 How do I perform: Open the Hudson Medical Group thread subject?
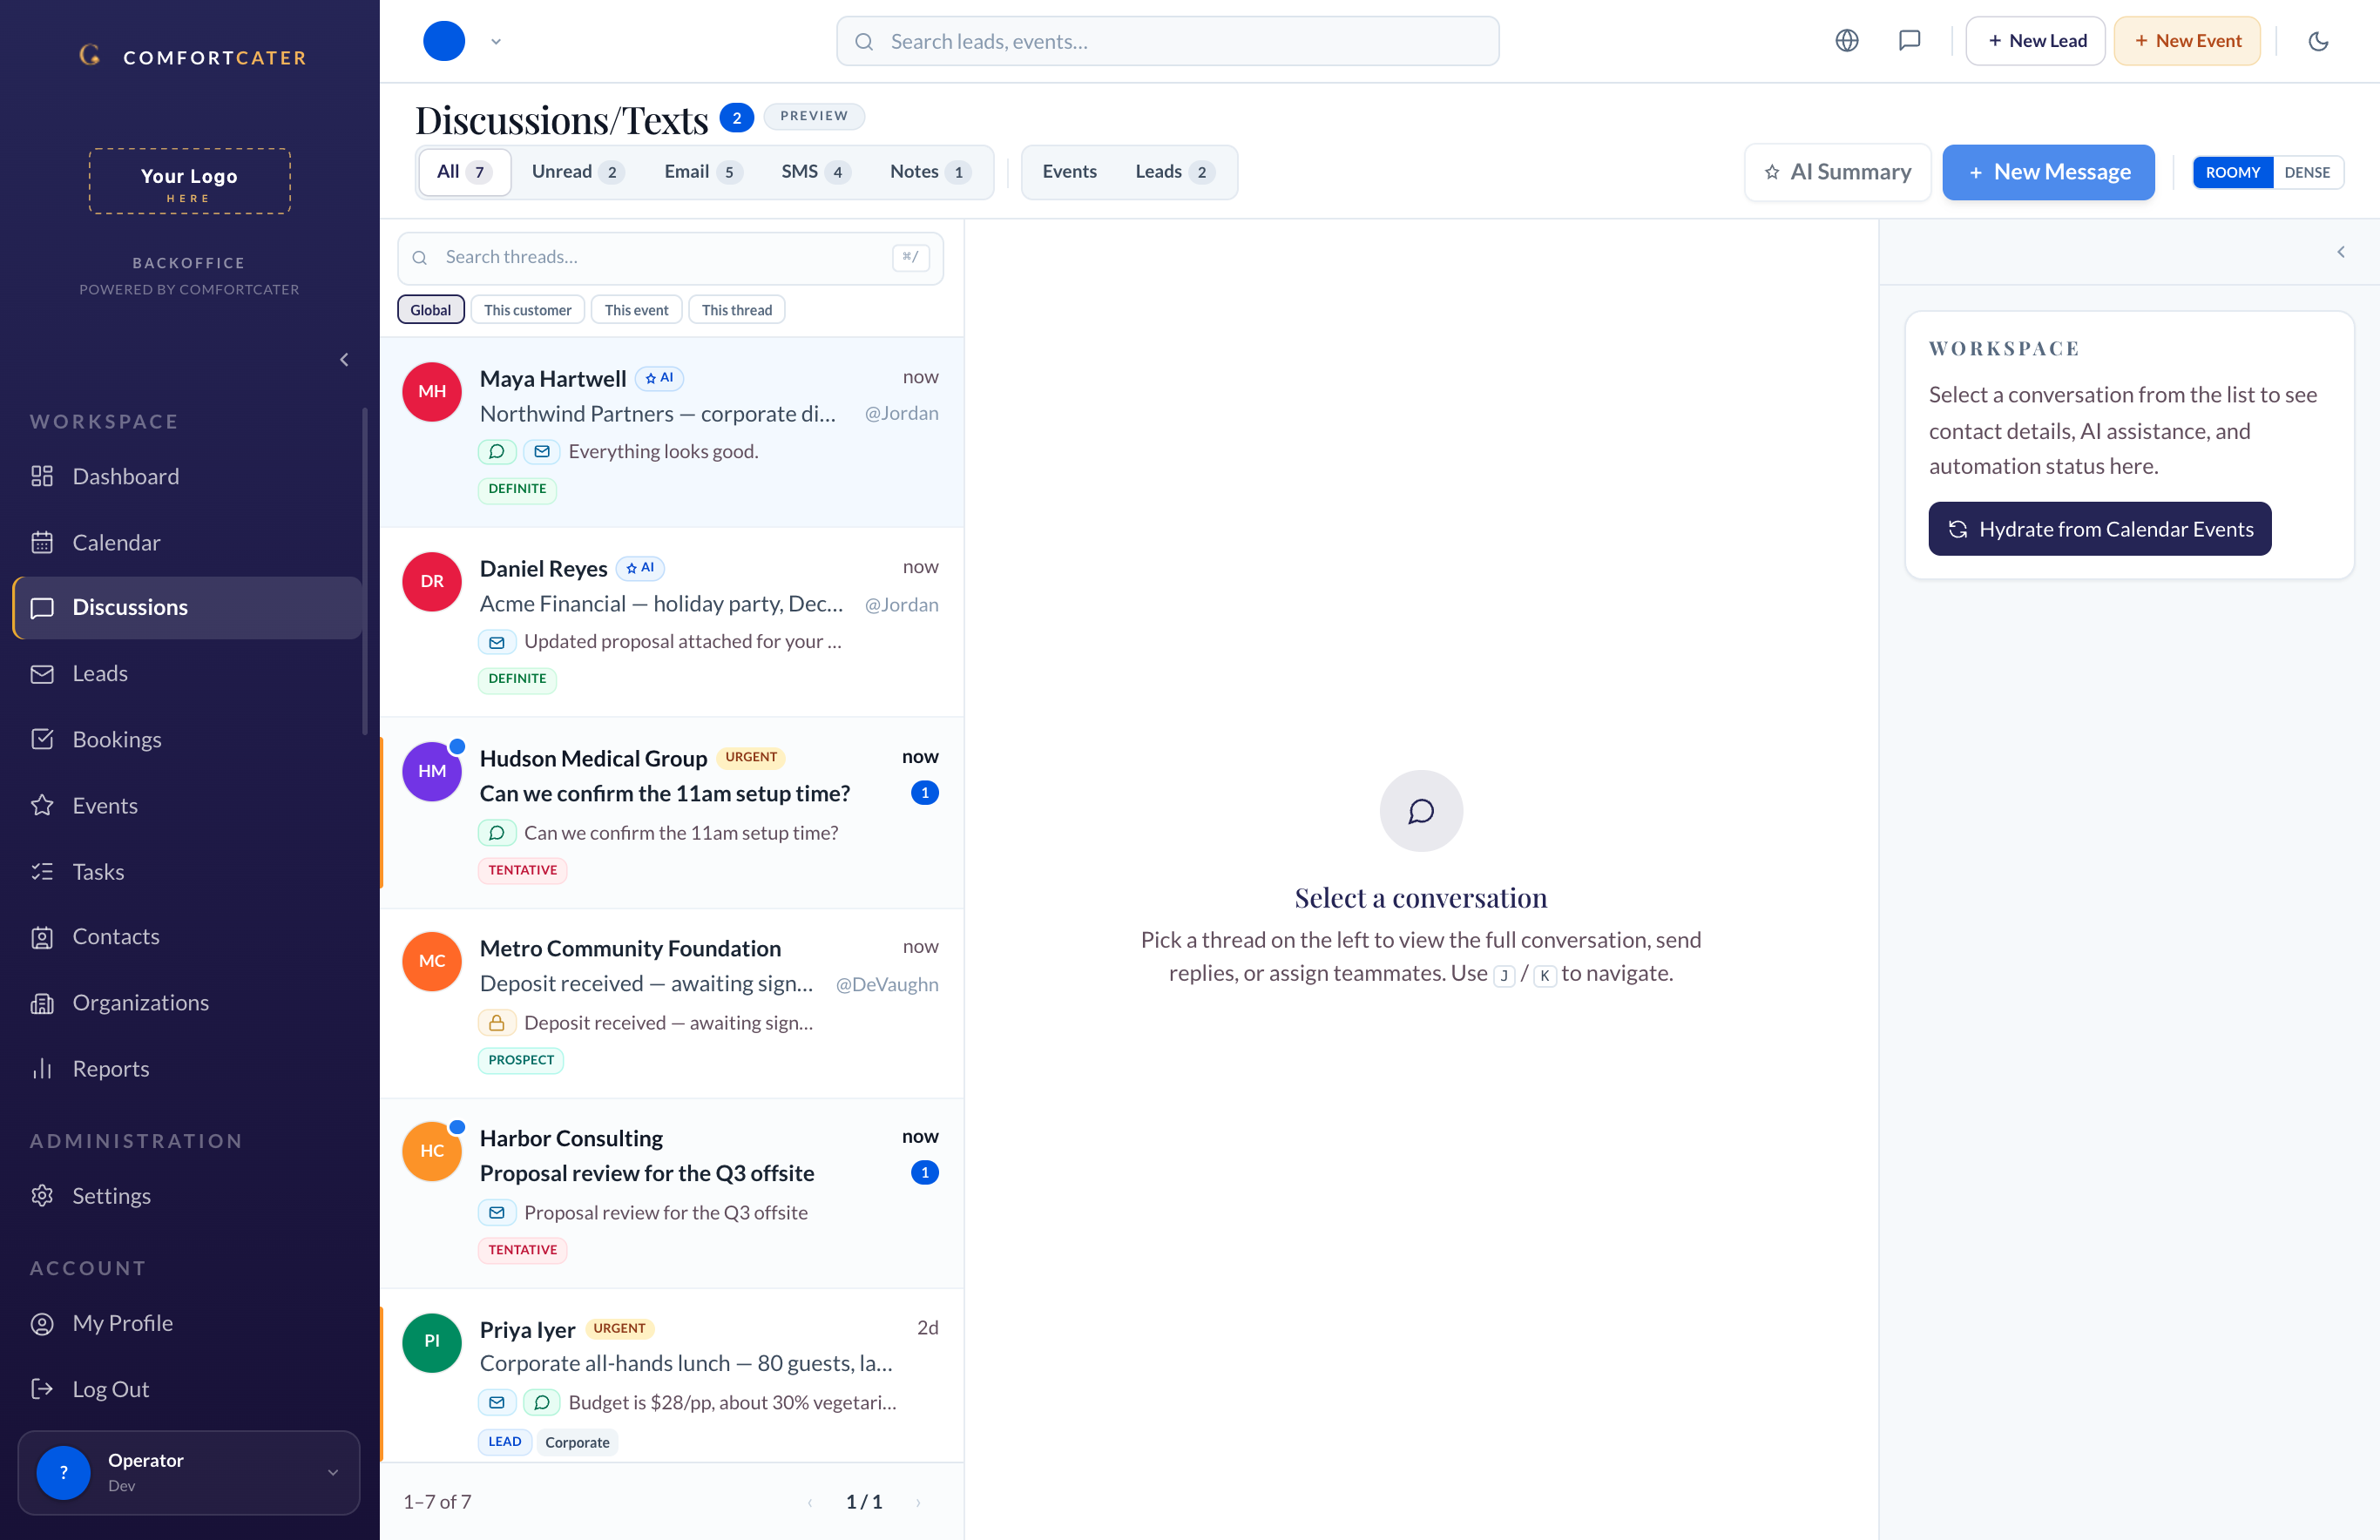(x=664, y=793)
